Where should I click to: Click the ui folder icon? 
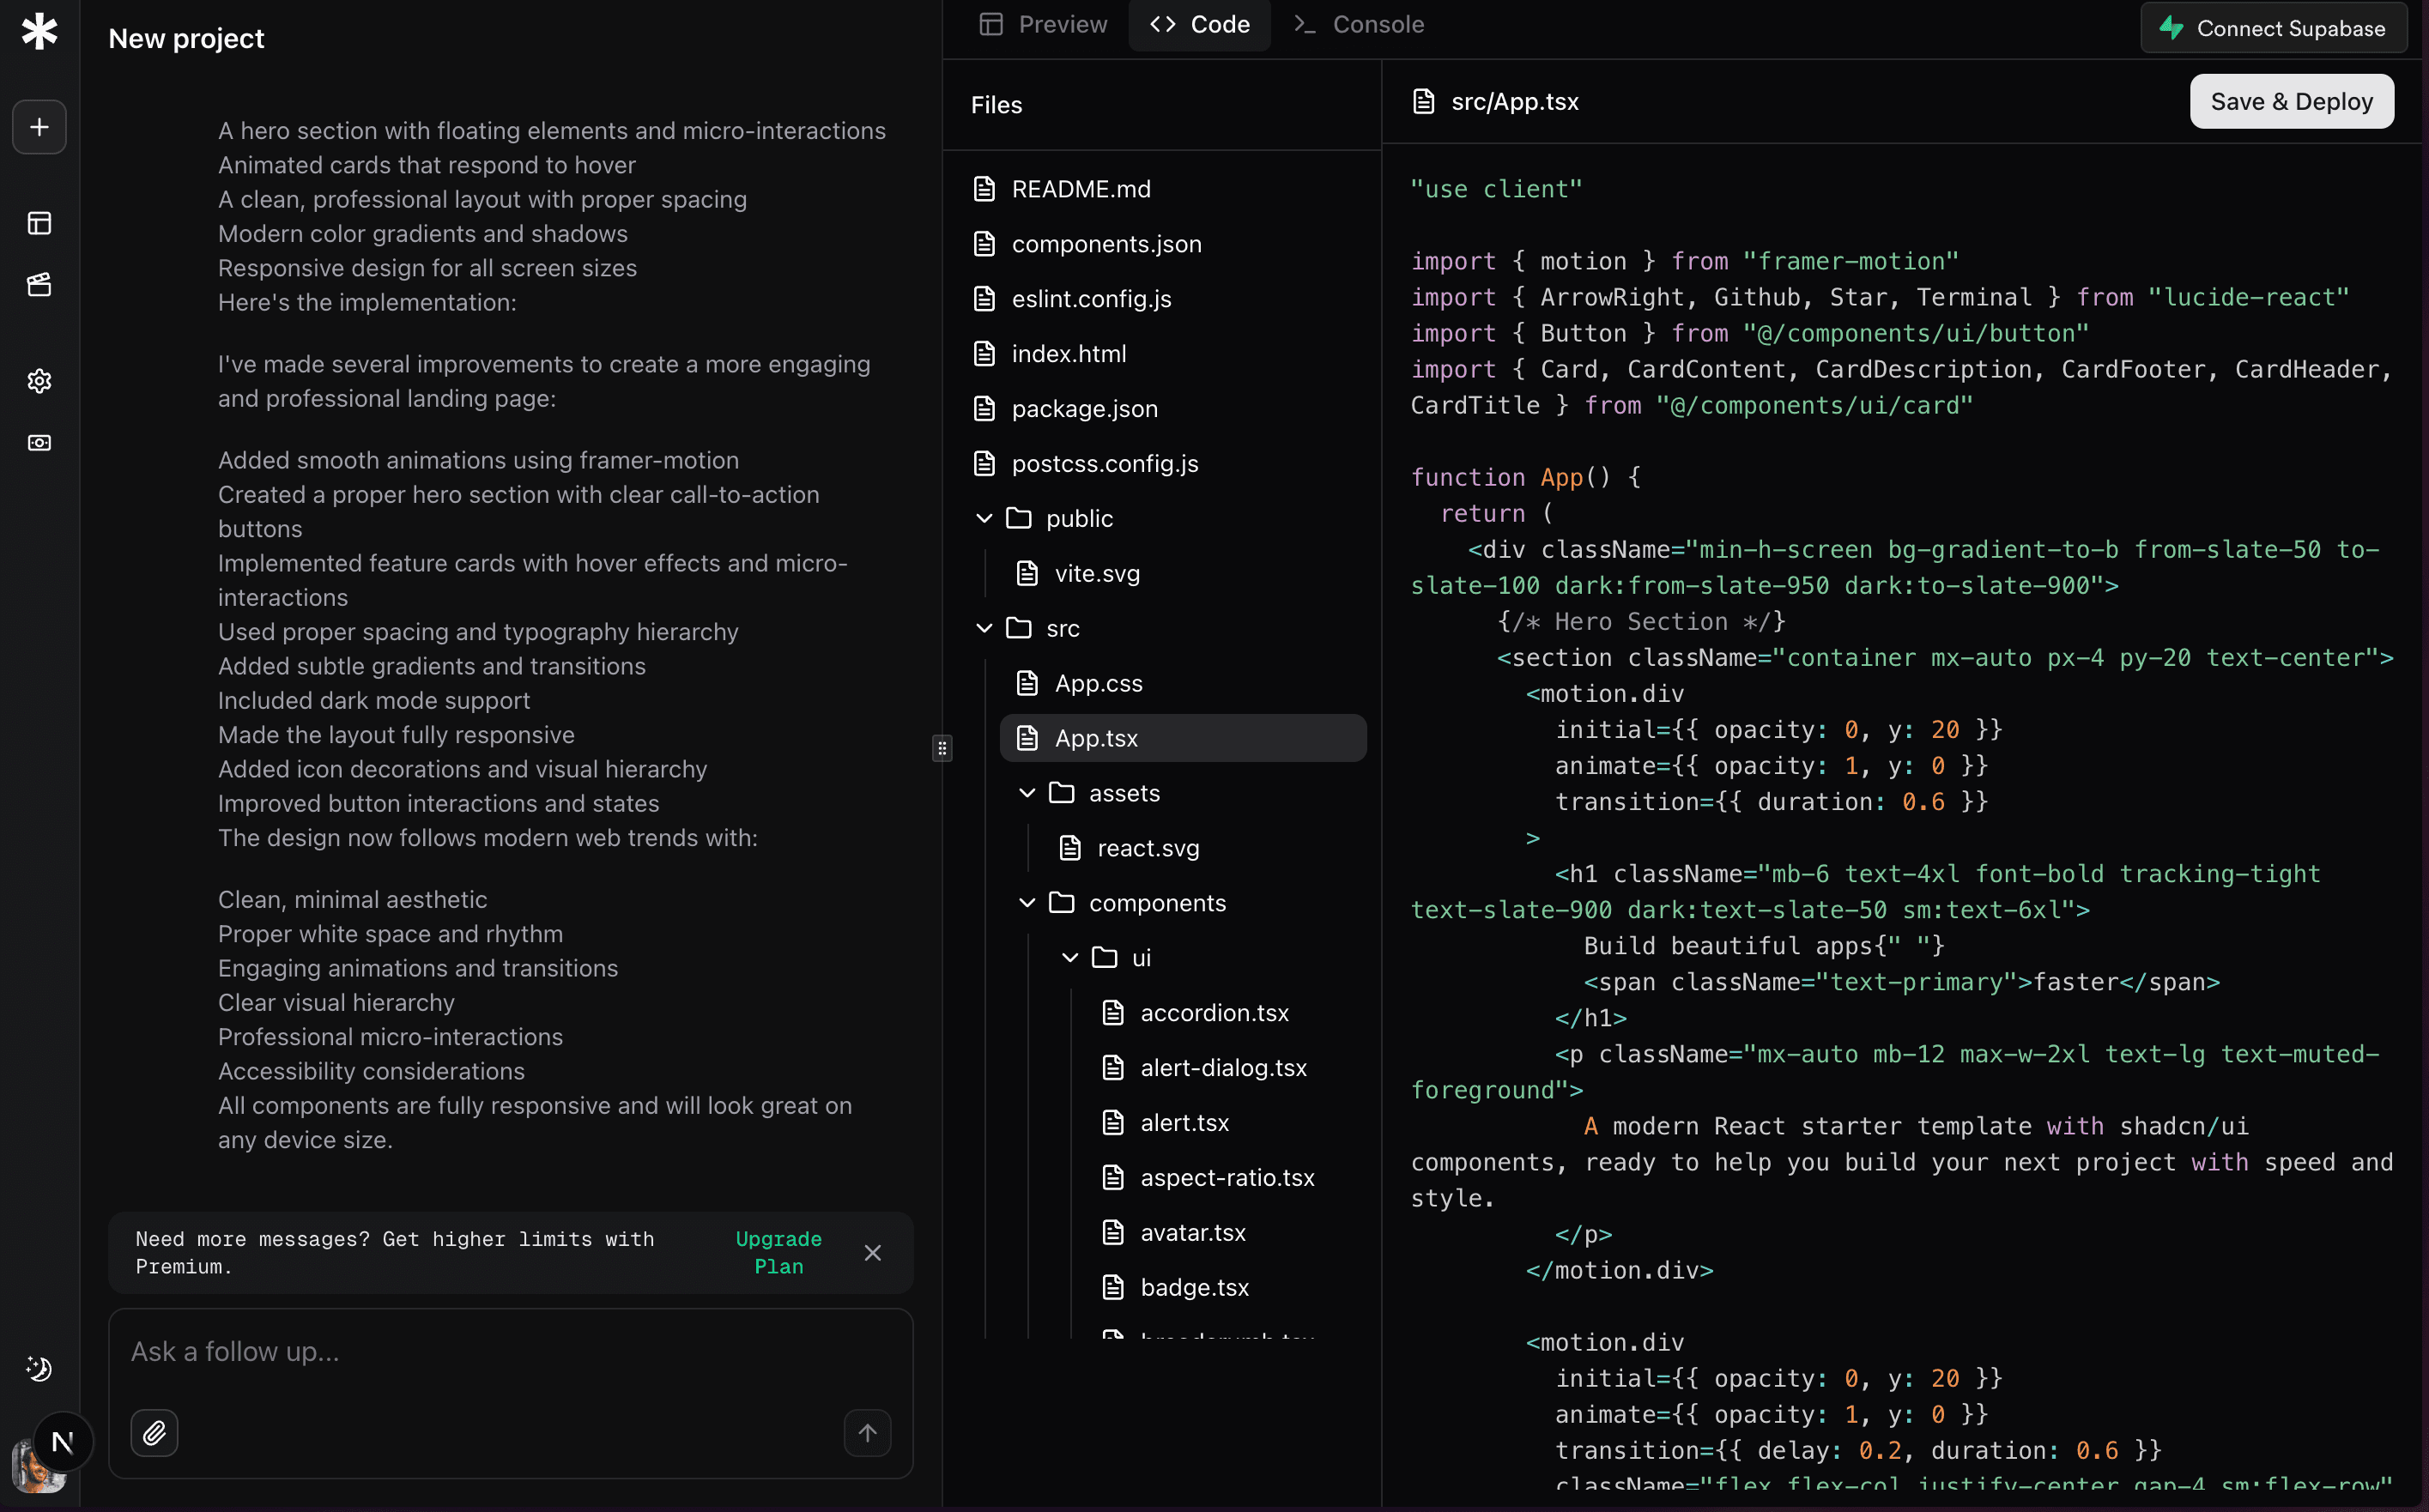(x=1105, y=957)
